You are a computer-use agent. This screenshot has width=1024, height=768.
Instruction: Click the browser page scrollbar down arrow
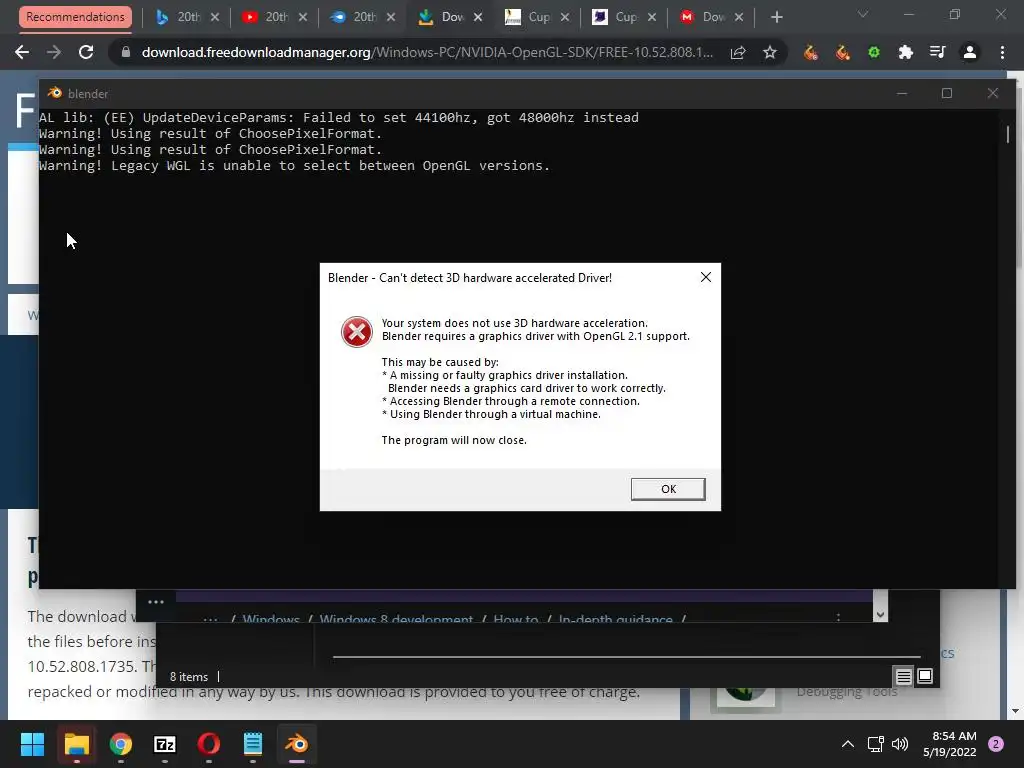tap(1015, 711)
